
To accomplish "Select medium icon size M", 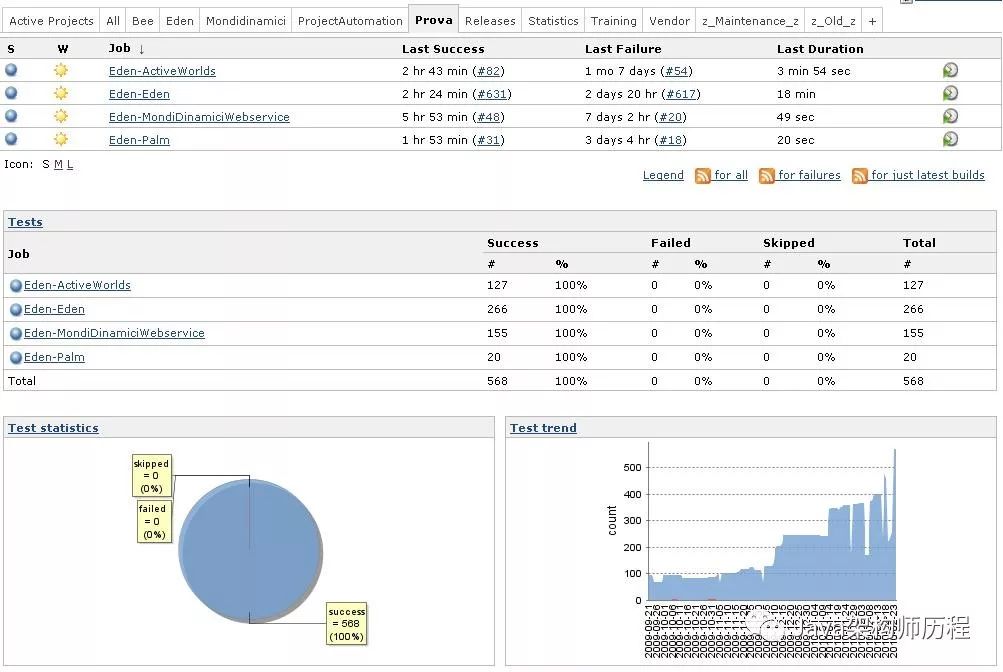I will coord(58,165).
